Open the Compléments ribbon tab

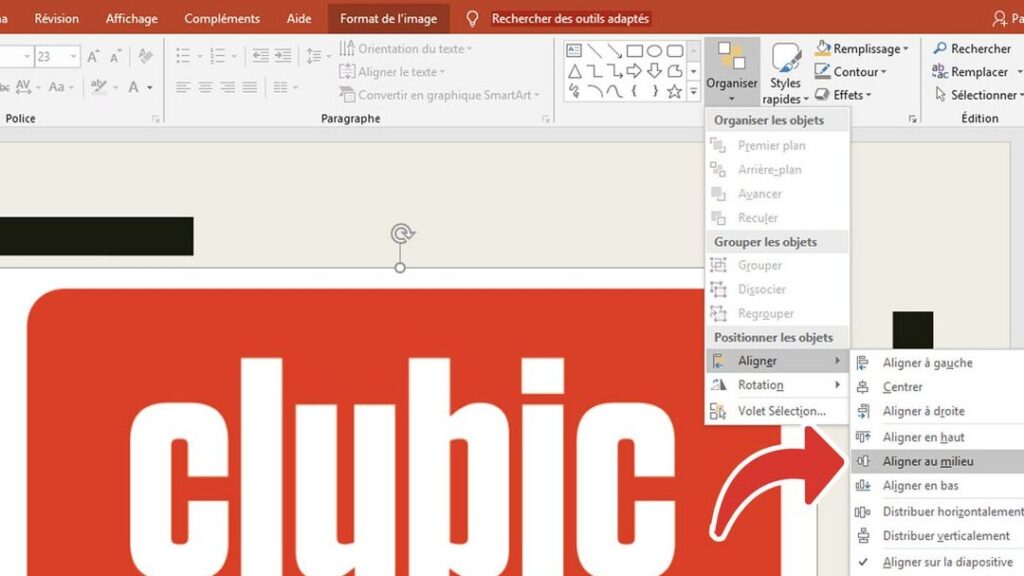(221, 18)
